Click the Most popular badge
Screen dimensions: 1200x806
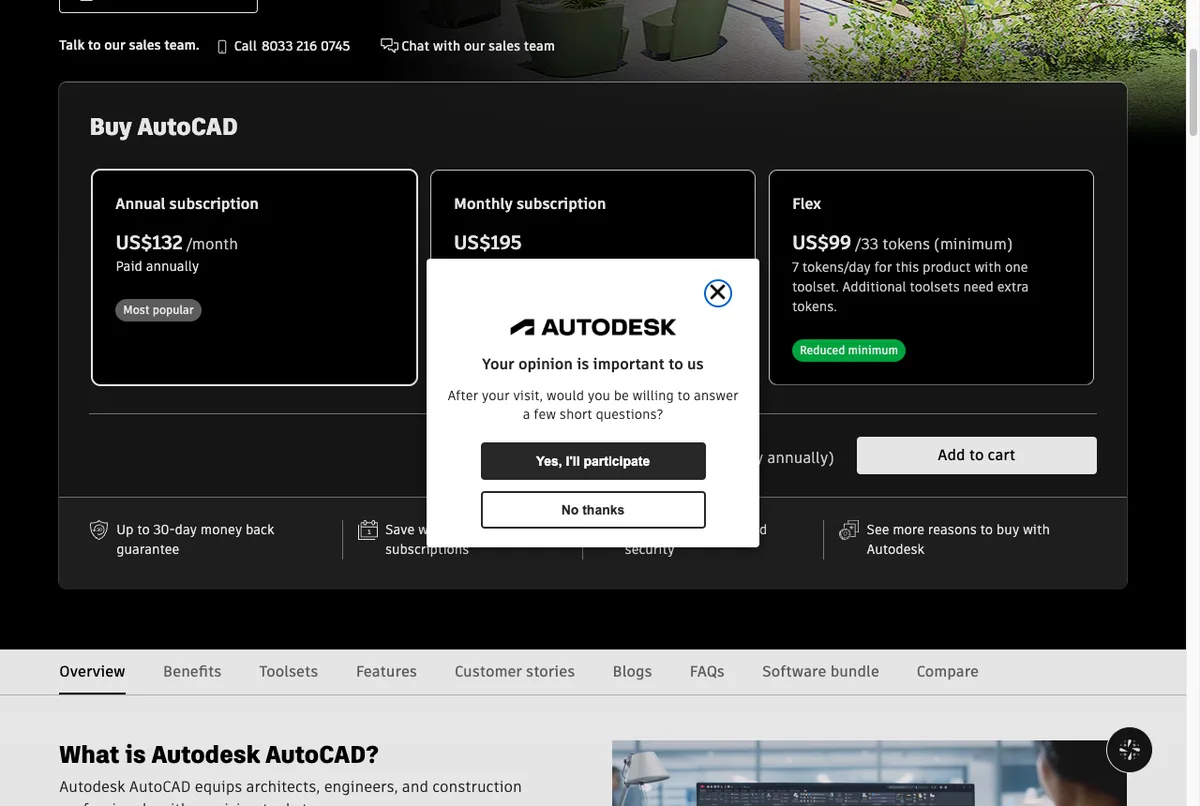point(158,310)
